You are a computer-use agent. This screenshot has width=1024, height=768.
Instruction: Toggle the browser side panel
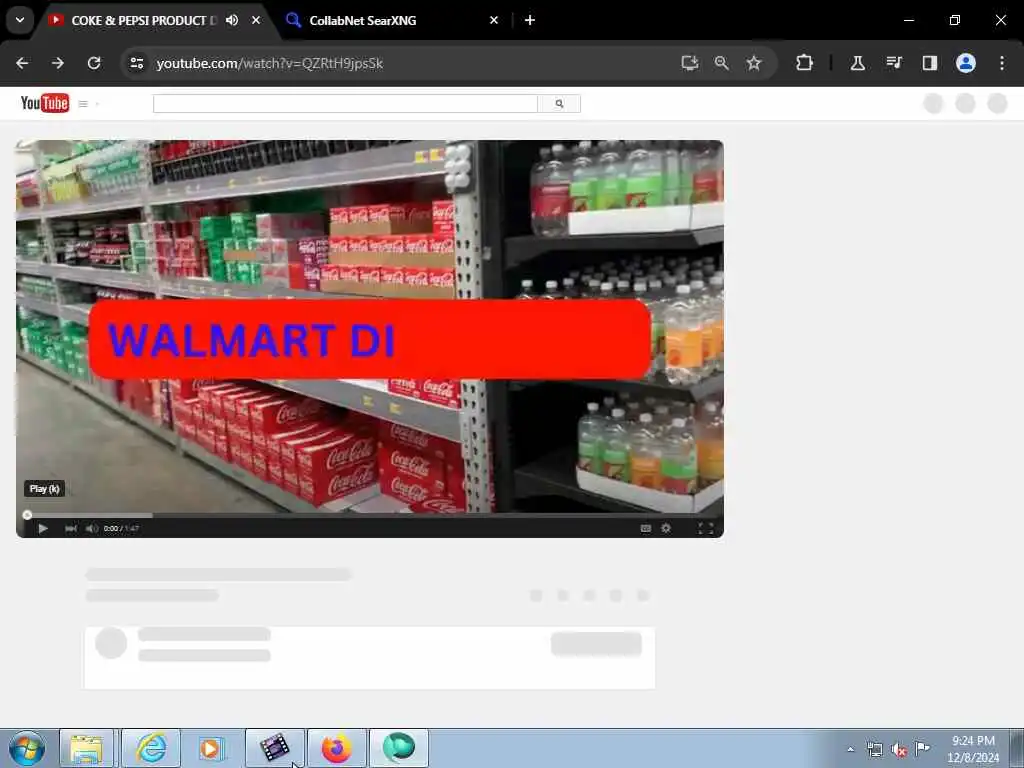(x=930, y=63)
